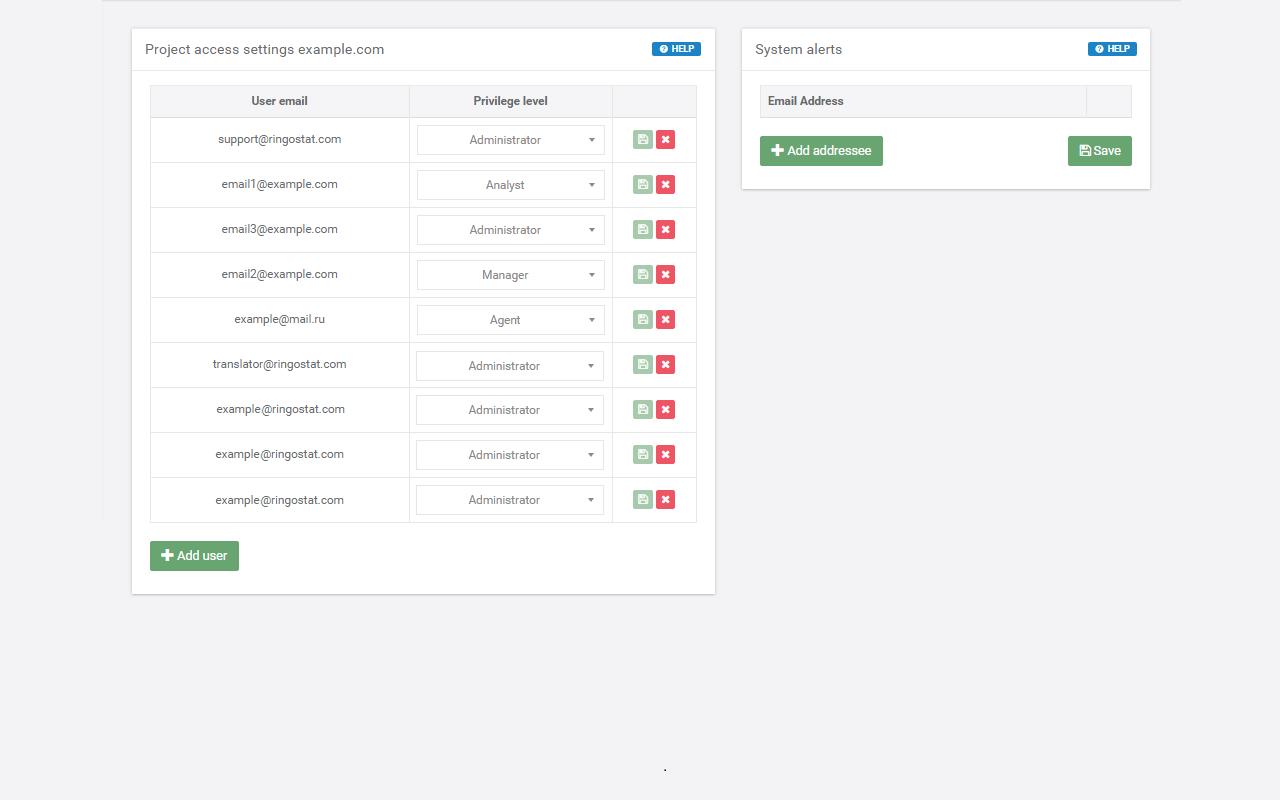
Task: Delete the user email3@example.com
Action: tap(665, 229)
